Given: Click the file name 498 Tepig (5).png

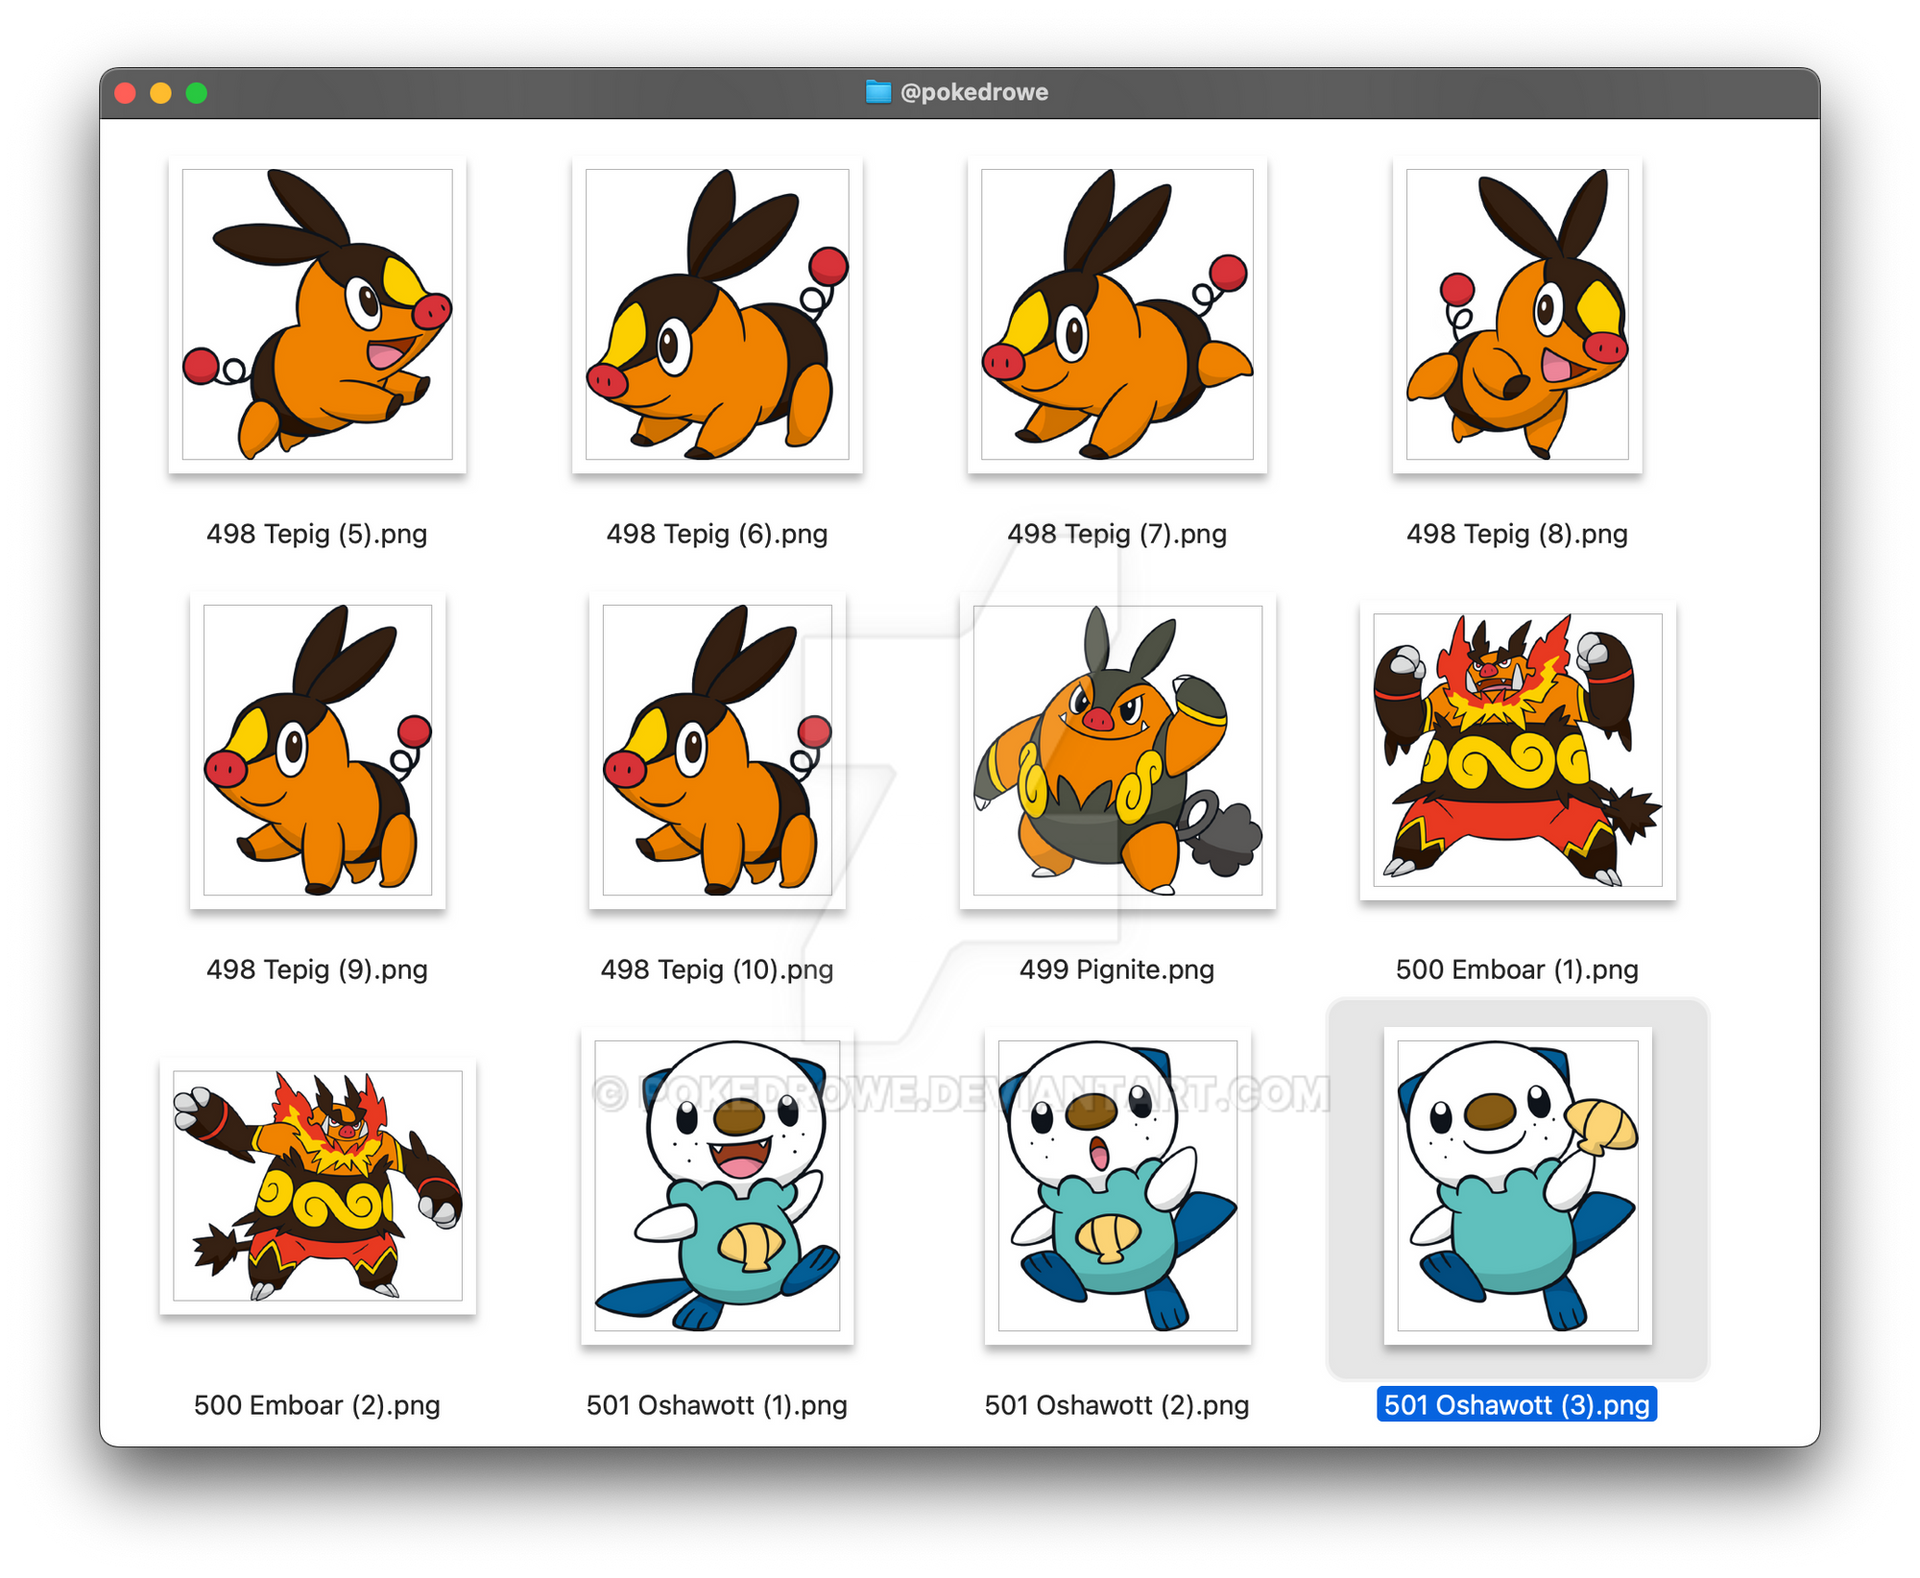Looking at the screenshot, I should 317,534.
